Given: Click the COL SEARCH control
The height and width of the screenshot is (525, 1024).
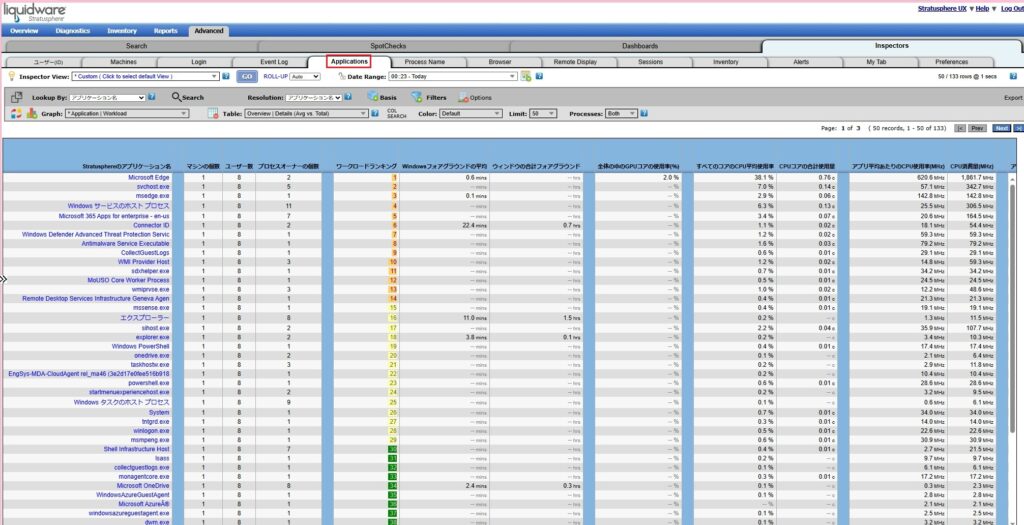Looking at the screenshot, I should (x=396, y=114).
